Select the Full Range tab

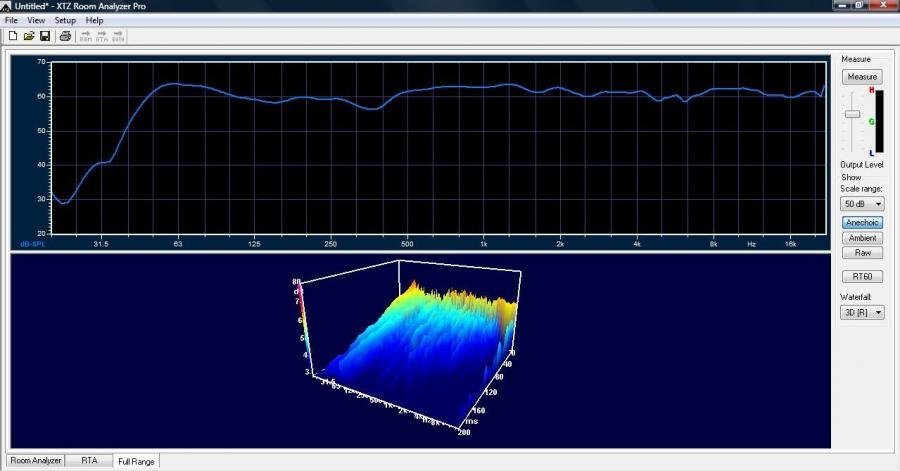136,461
